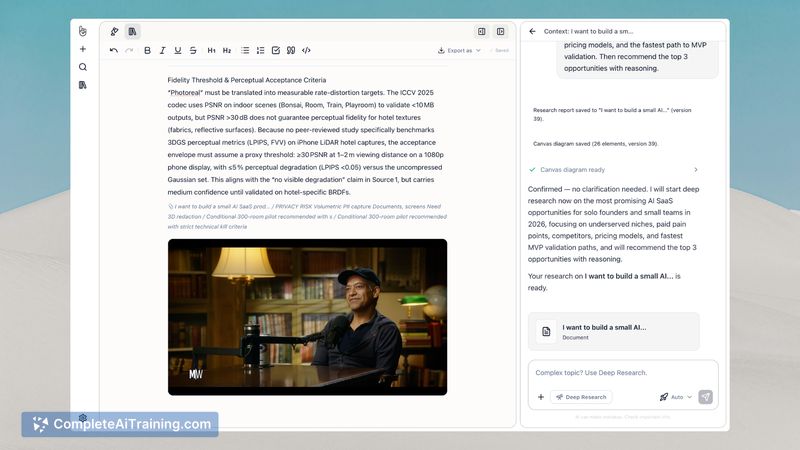The height and width of the screenshot is (450, 800).
Task: Undo the last edit
Action: [x=114, y=51]
